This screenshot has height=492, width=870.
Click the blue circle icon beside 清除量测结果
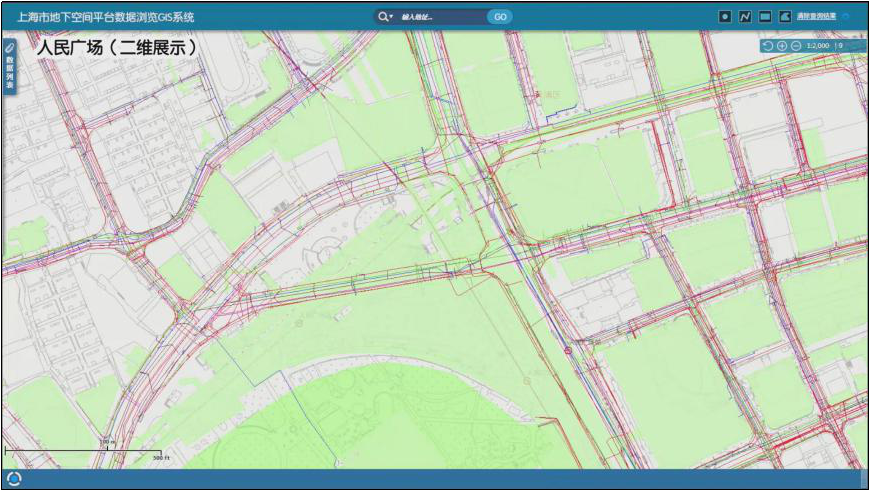click(x=846, y=17)
